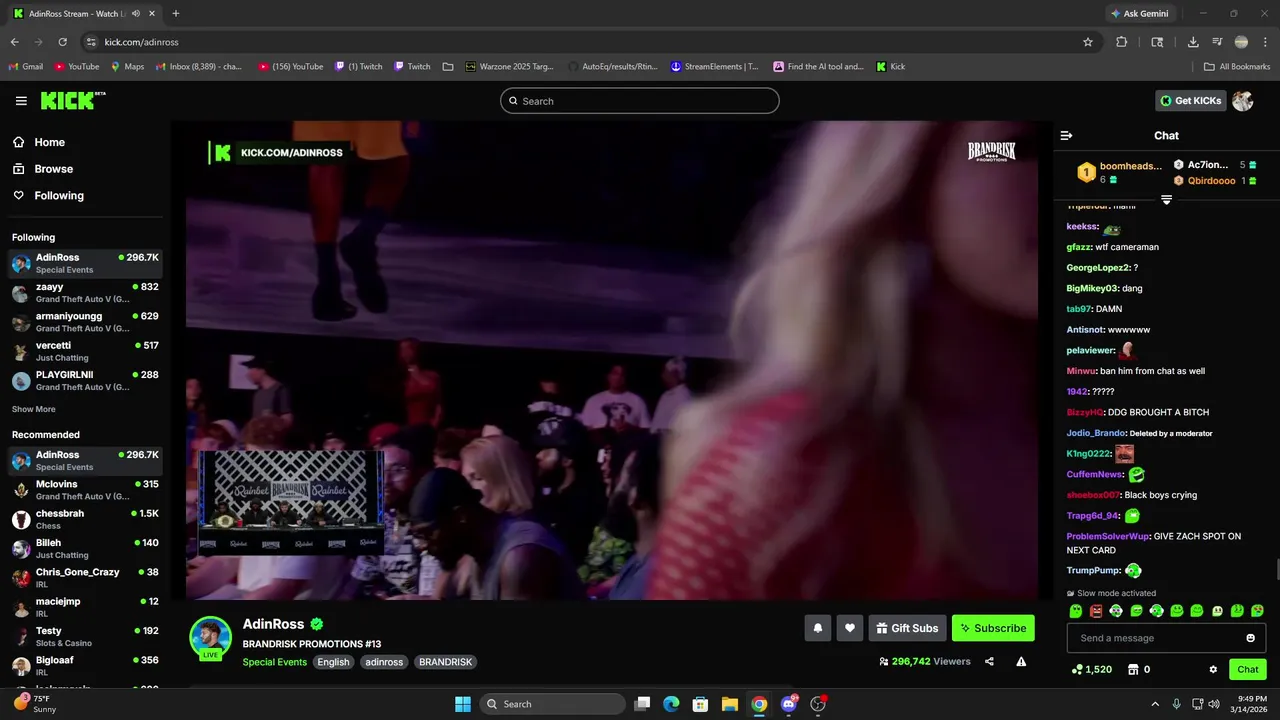Insert the red angry emote

pos(1096,611)
